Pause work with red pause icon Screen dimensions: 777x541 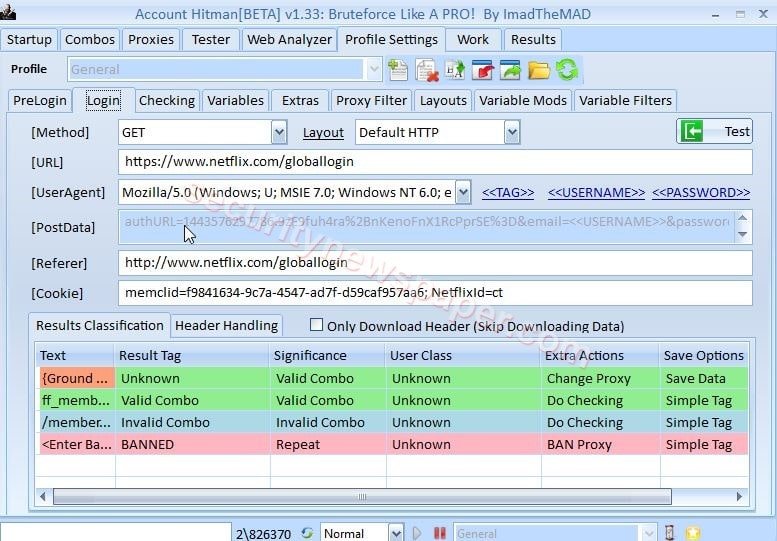click(440, 533)
